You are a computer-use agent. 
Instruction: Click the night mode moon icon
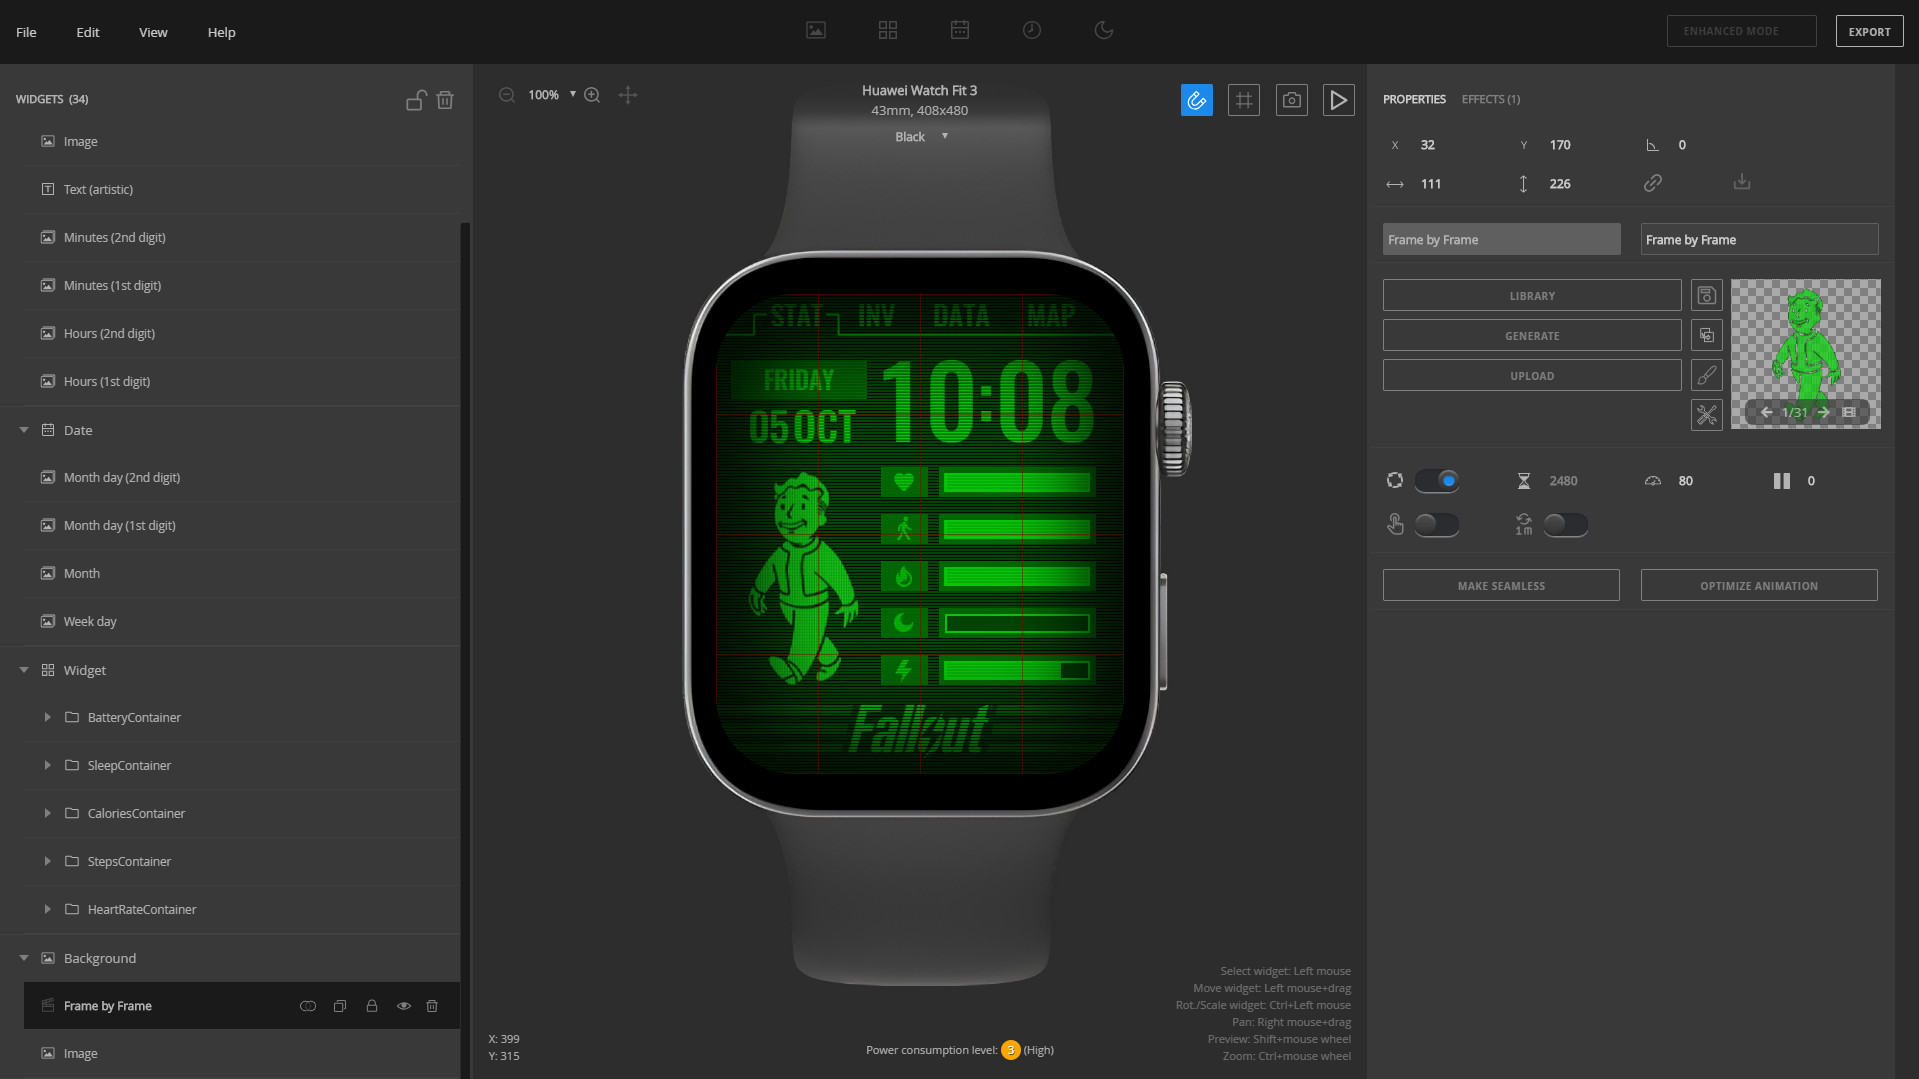tap(1103, 31)
